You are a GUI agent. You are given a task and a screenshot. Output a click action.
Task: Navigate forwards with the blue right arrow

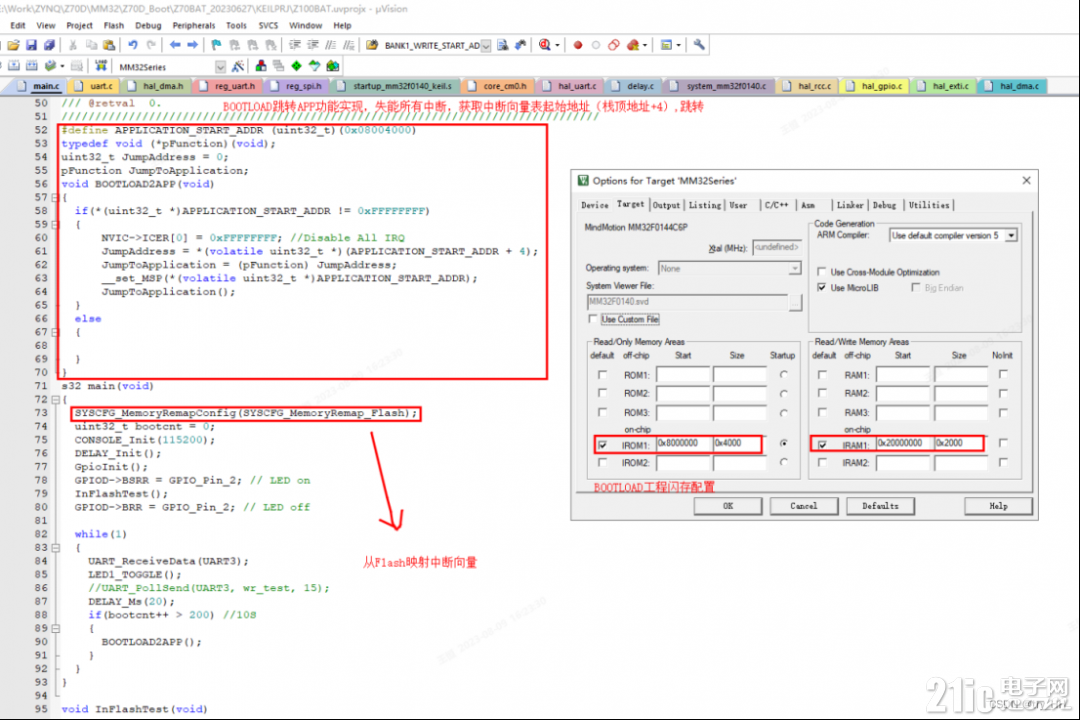click(193, 45)
